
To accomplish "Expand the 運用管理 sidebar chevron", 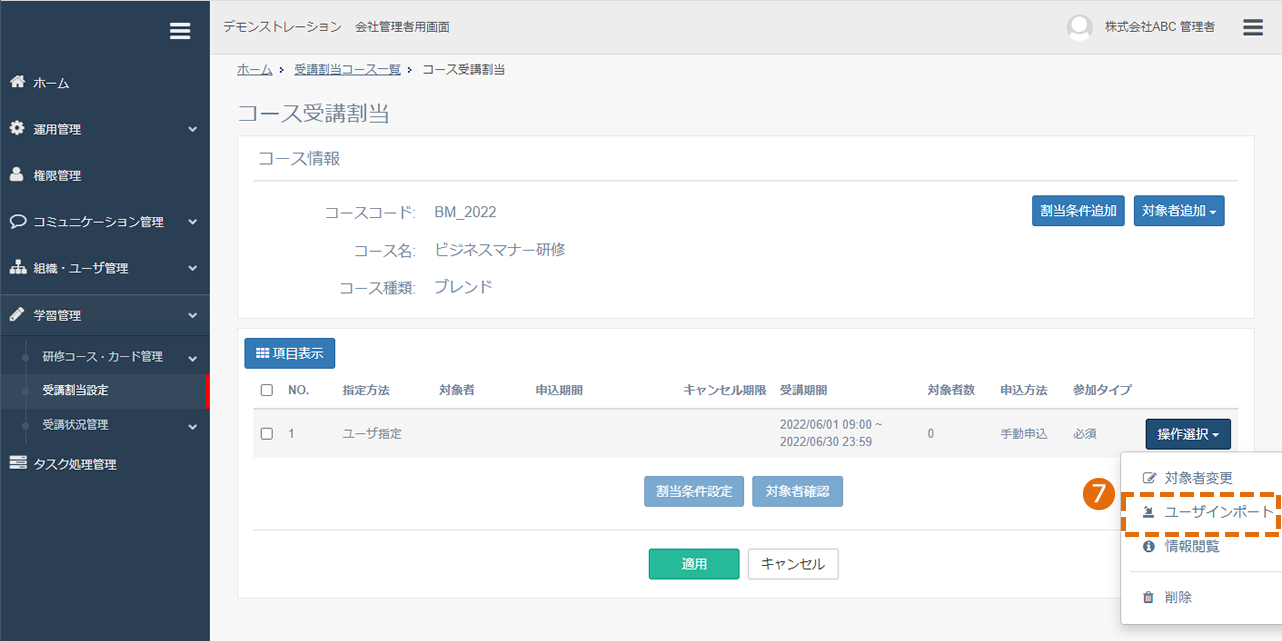I will 192,130.
